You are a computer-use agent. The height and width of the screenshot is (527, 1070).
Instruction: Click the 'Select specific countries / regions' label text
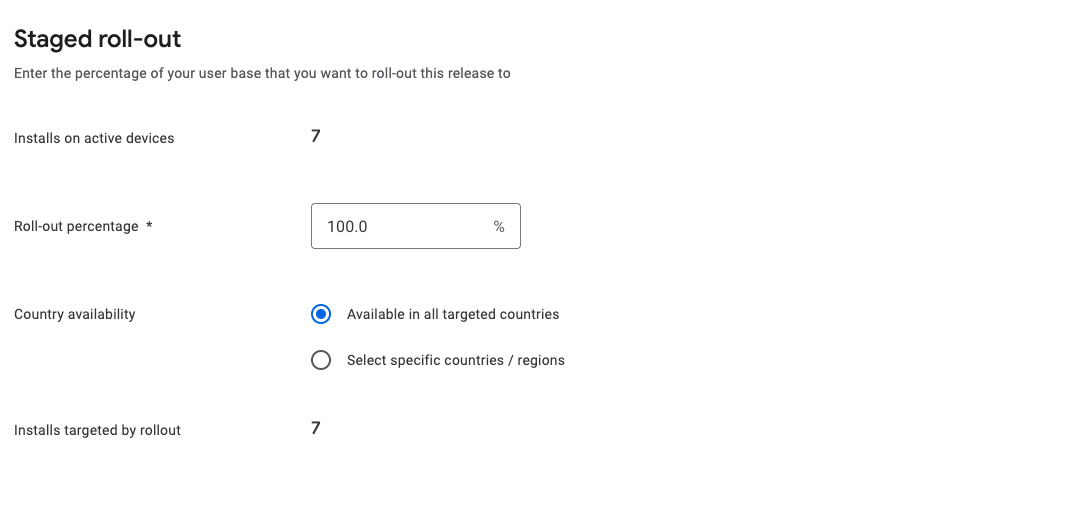point(455,360)
